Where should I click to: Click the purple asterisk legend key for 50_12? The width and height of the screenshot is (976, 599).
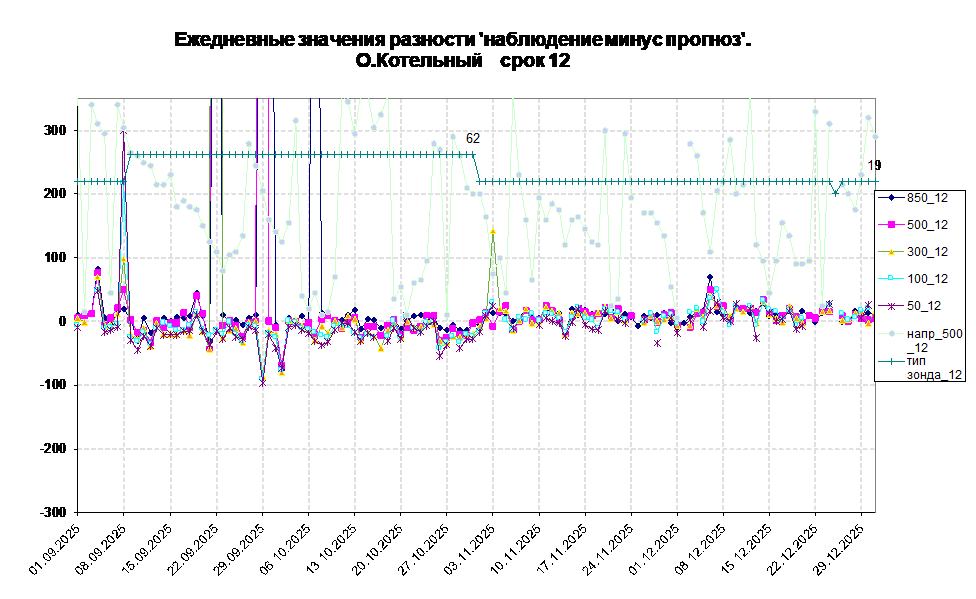pyautogui.click(x=890, y=306)
